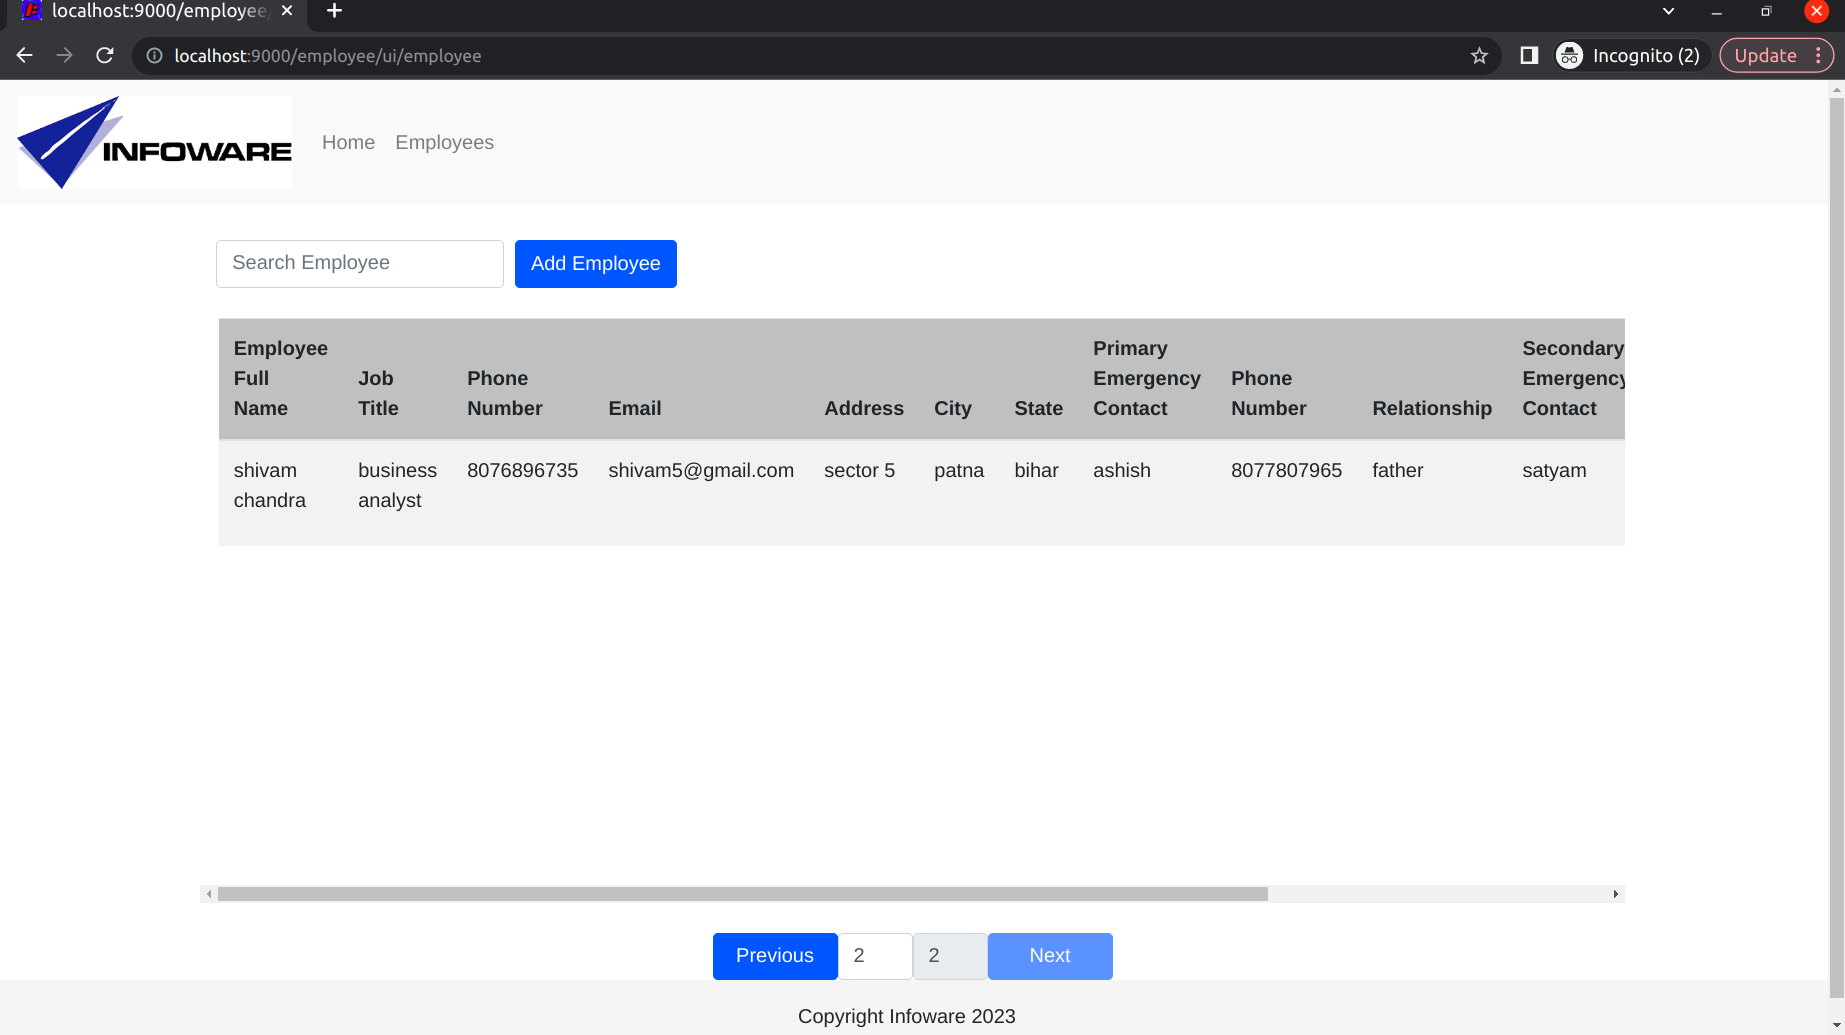1845x1035 pixels.
Task: Open the Home nav link
Action: click(348, 142)
